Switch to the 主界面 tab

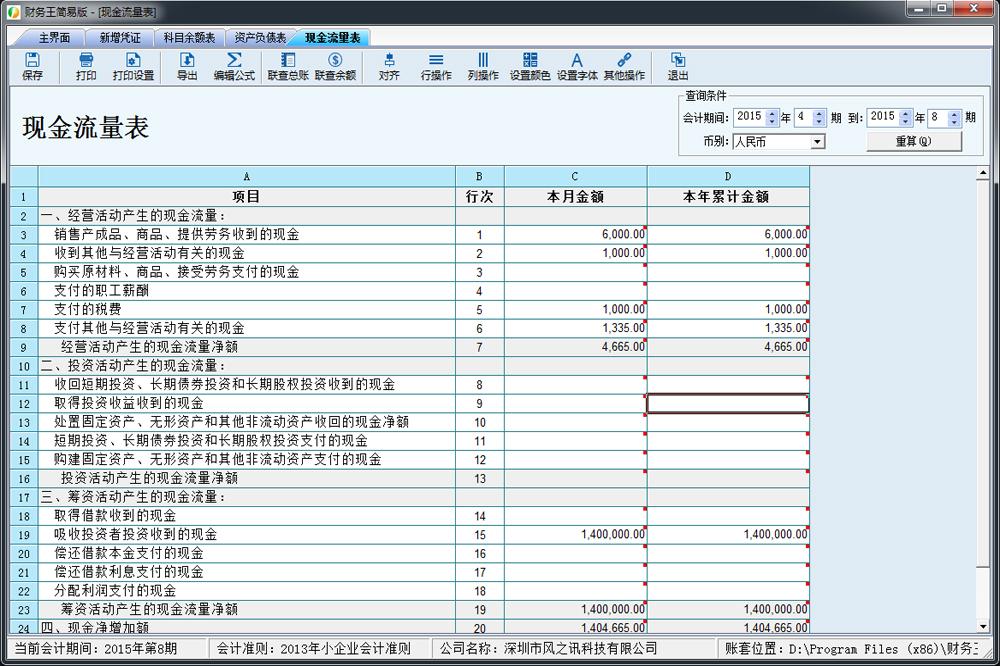pos(54,38)
